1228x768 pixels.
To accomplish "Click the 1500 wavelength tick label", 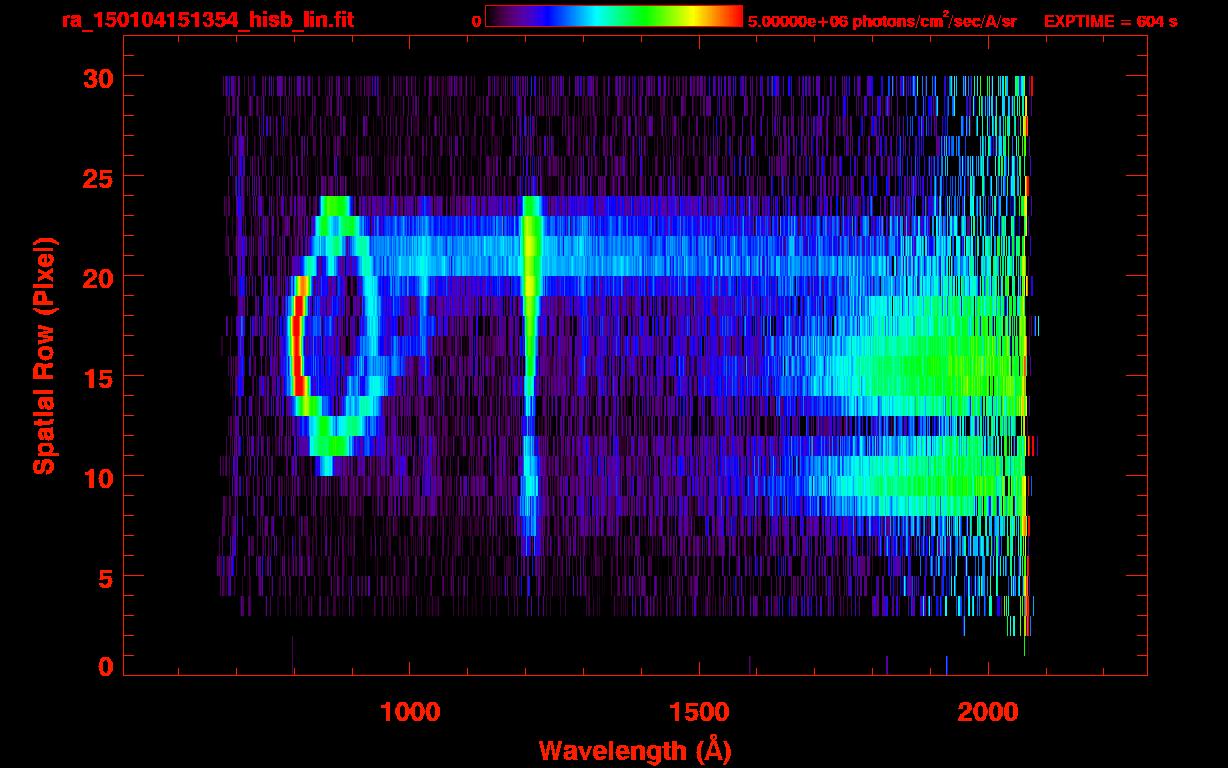I will click(699, 711).
